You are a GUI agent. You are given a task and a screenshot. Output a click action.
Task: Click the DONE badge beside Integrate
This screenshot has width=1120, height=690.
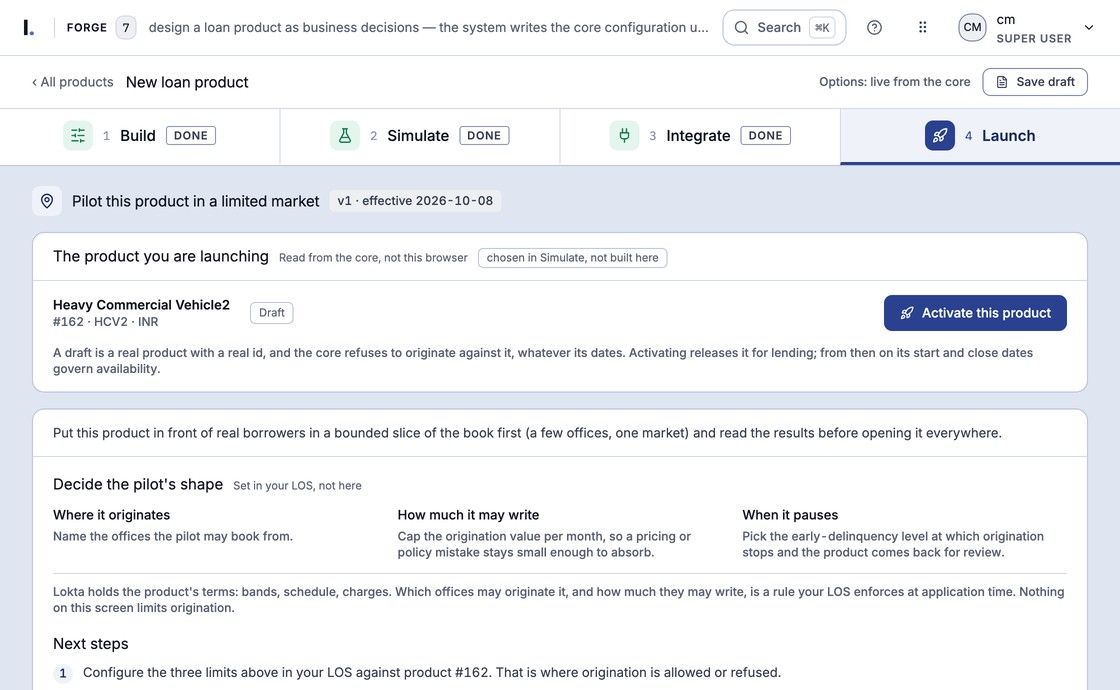[766, 136]
